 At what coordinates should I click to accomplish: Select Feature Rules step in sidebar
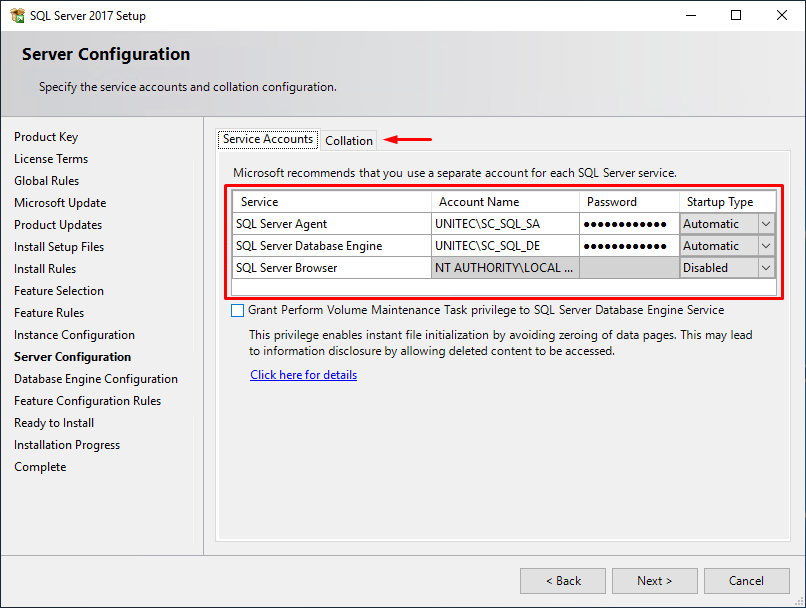49,314
